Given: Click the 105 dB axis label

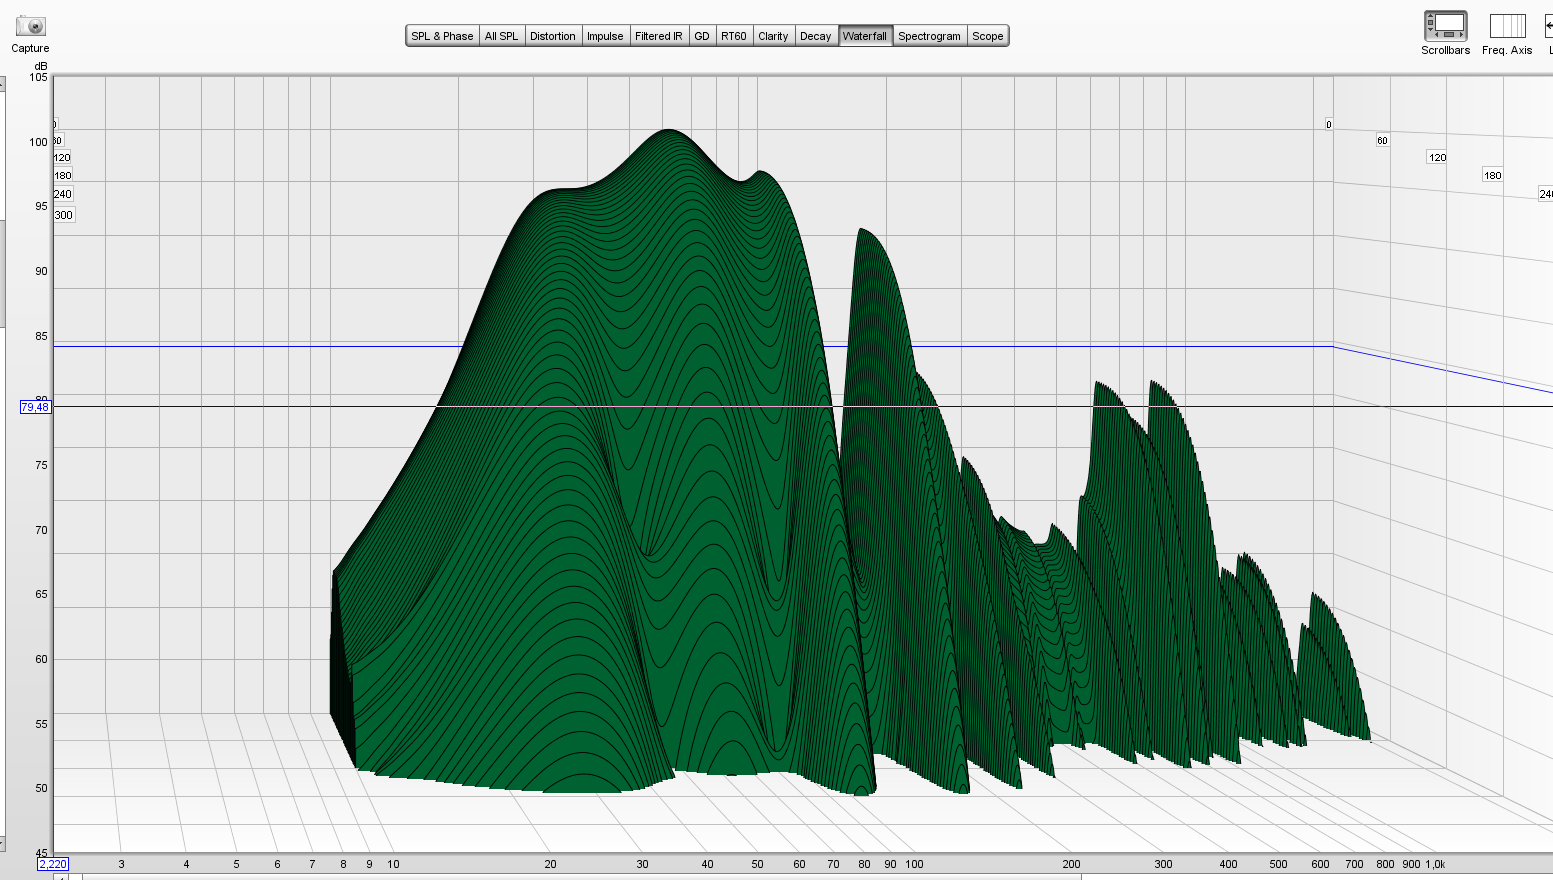Looking at the screenshot, I should [39, 77].
